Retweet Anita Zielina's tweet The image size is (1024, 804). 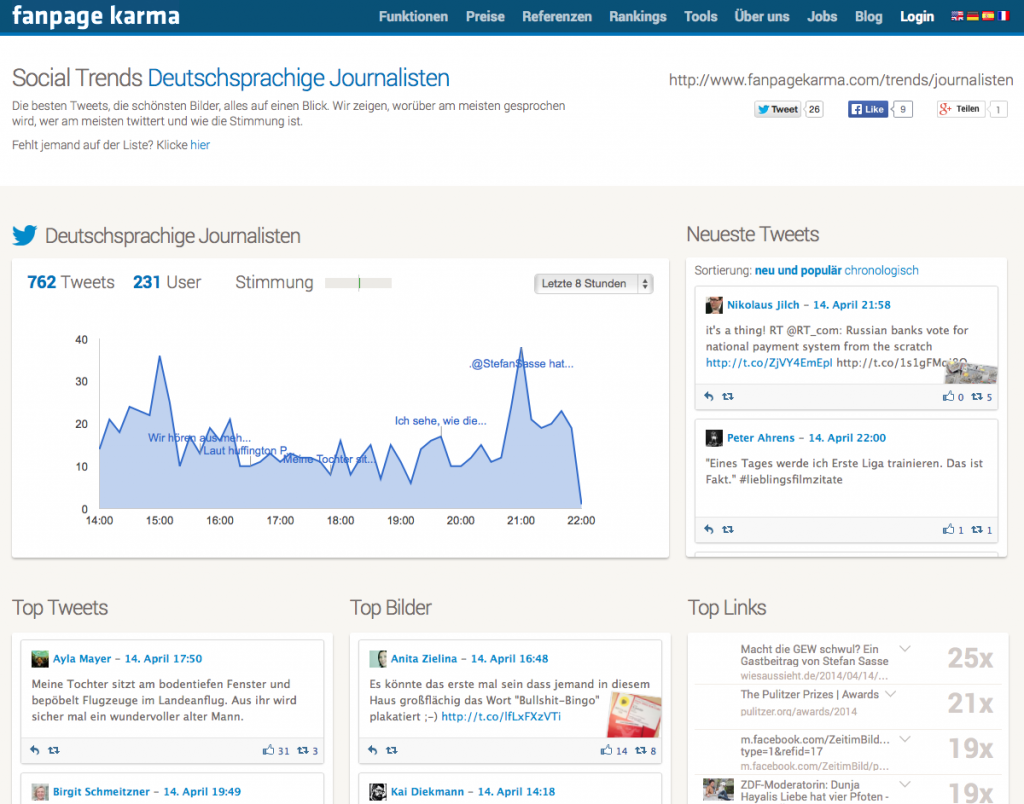pos(391,750)
